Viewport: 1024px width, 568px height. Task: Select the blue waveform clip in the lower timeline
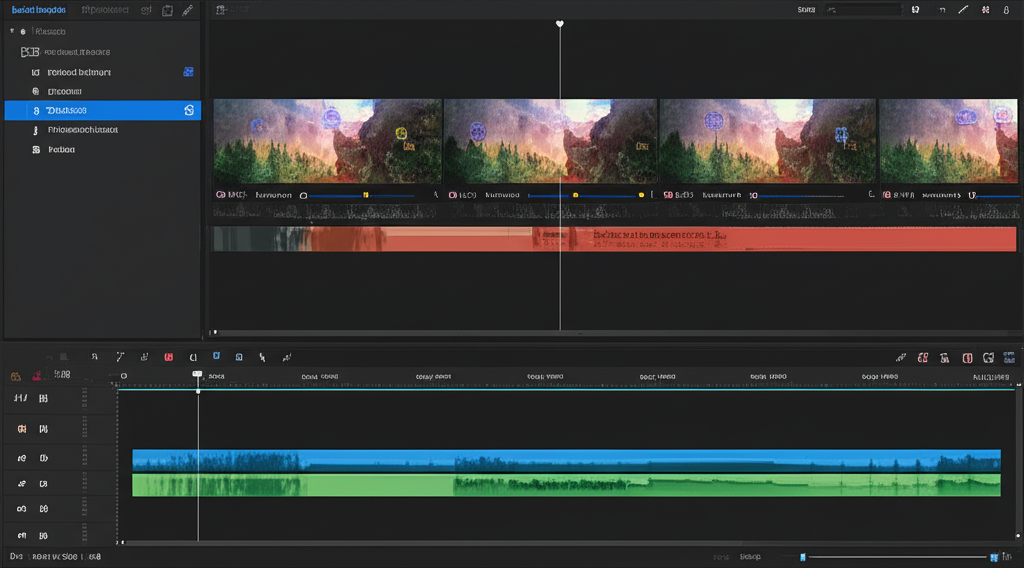coord(566,460)
